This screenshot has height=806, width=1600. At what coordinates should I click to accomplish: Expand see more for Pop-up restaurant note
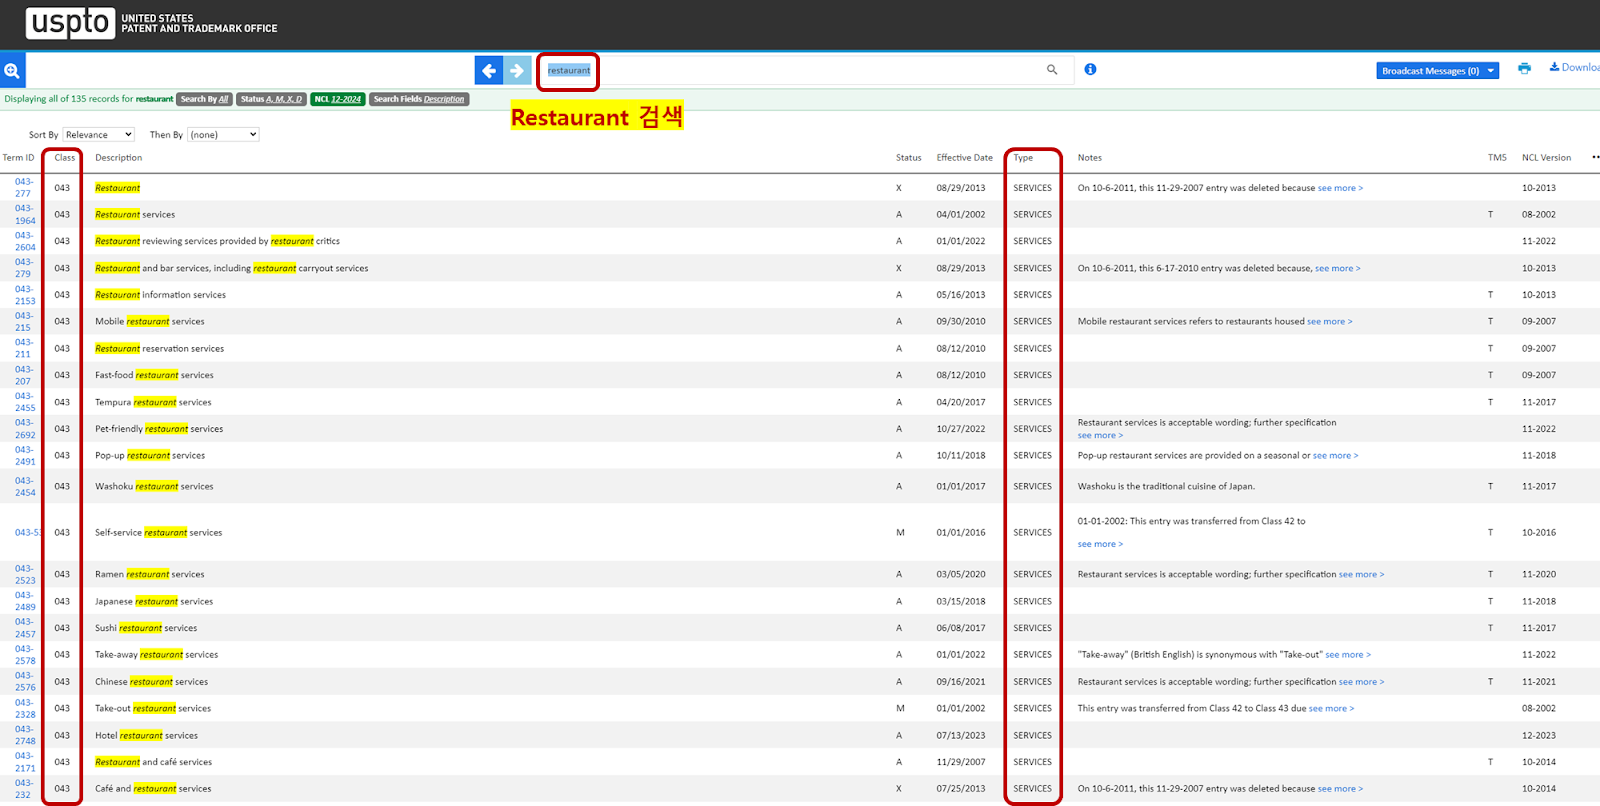(1335, 456)
